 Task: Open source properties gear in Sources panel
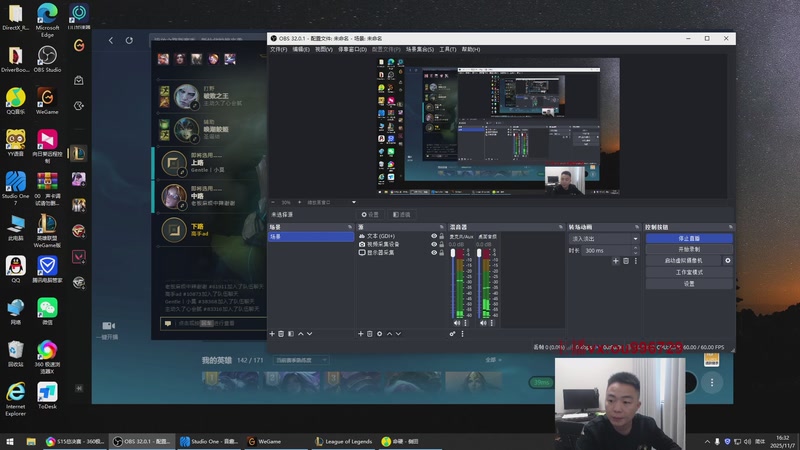(380, 334)
